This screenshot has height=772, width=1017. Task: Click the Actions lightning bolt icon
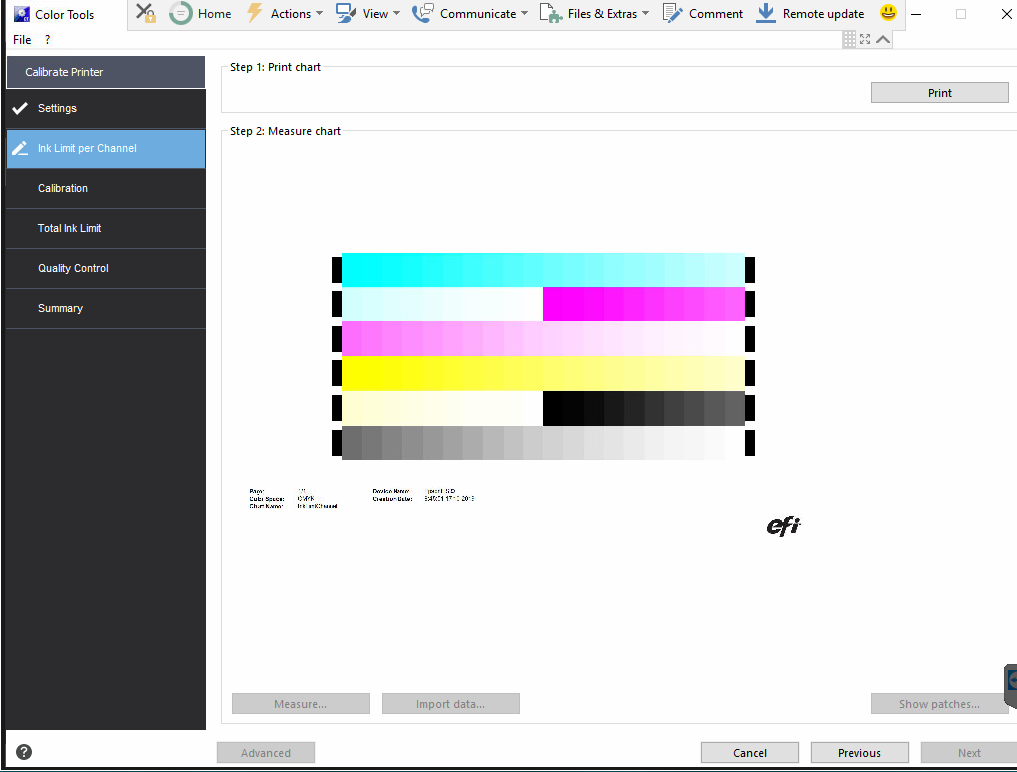pyautogui.click(x=255, y=12)
